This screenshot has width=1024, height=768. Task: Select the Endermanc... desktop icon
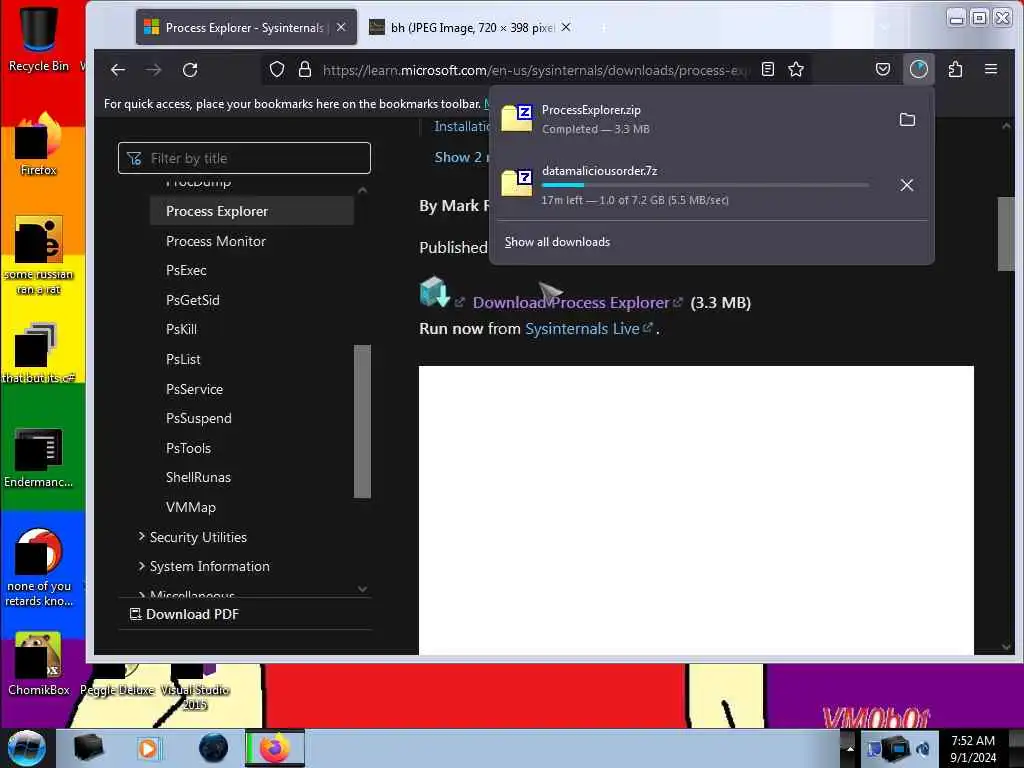pyautogui.click(x=39, y=458)
